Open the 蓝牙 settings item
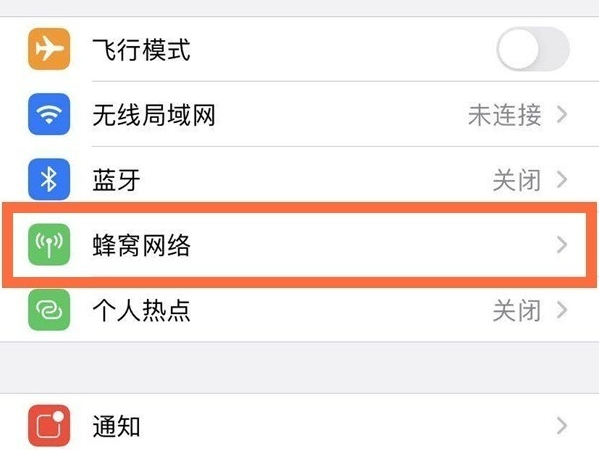 pos(300,179)
